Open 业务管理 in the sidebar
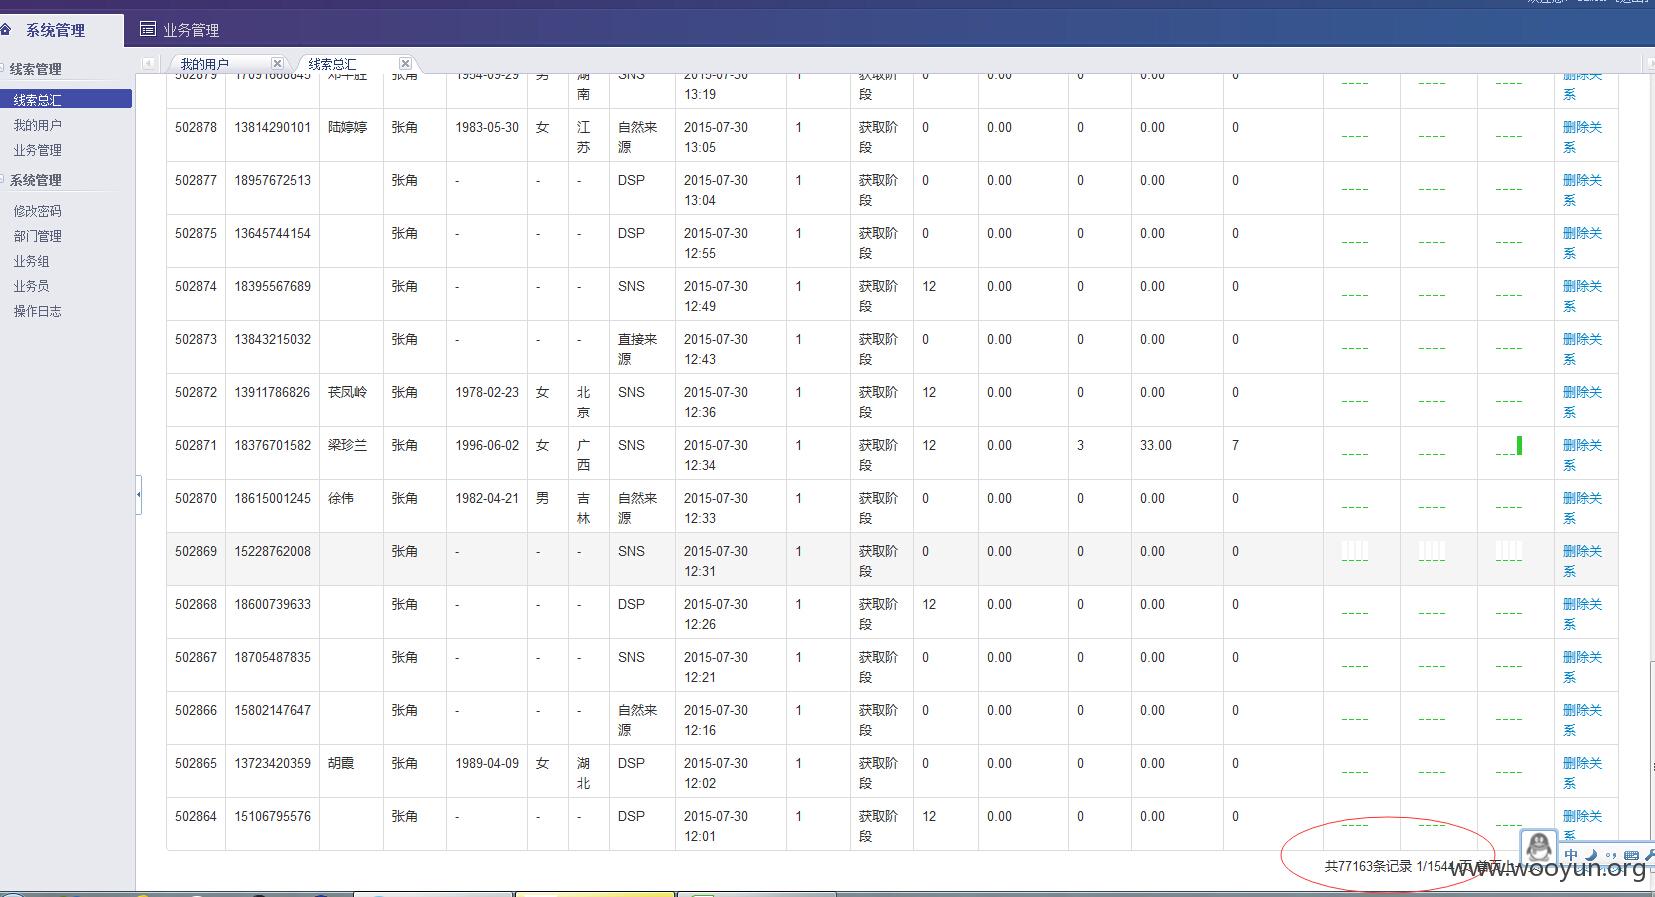 click(37, 150)
